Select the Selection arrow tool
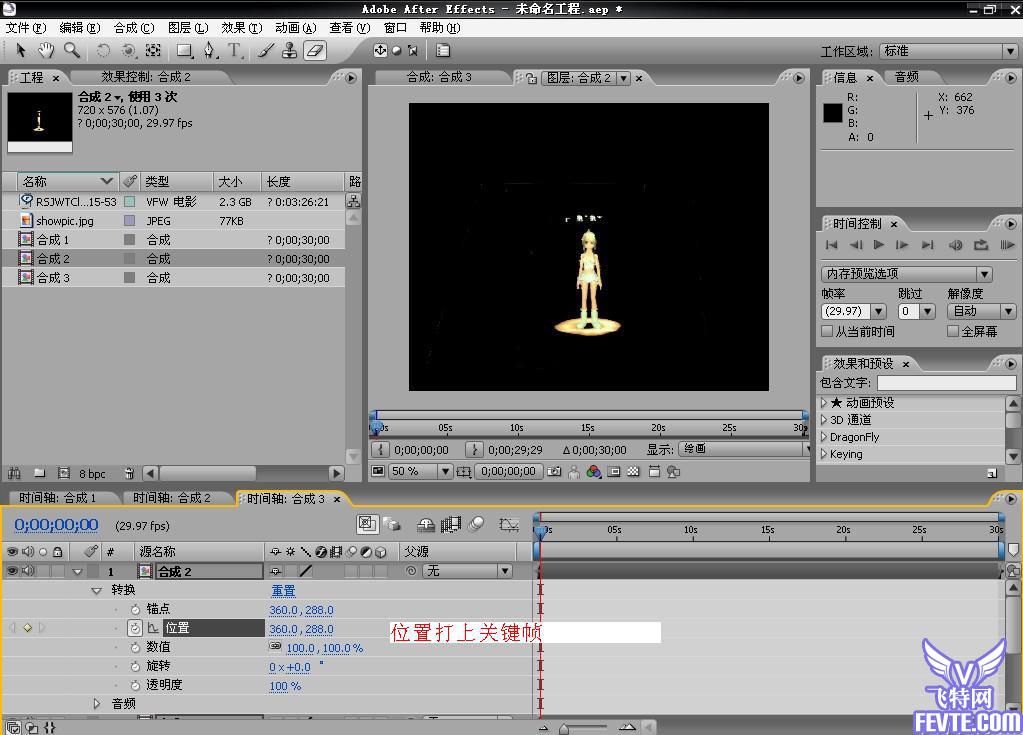The image size is (1023, 735). (21, 50)
